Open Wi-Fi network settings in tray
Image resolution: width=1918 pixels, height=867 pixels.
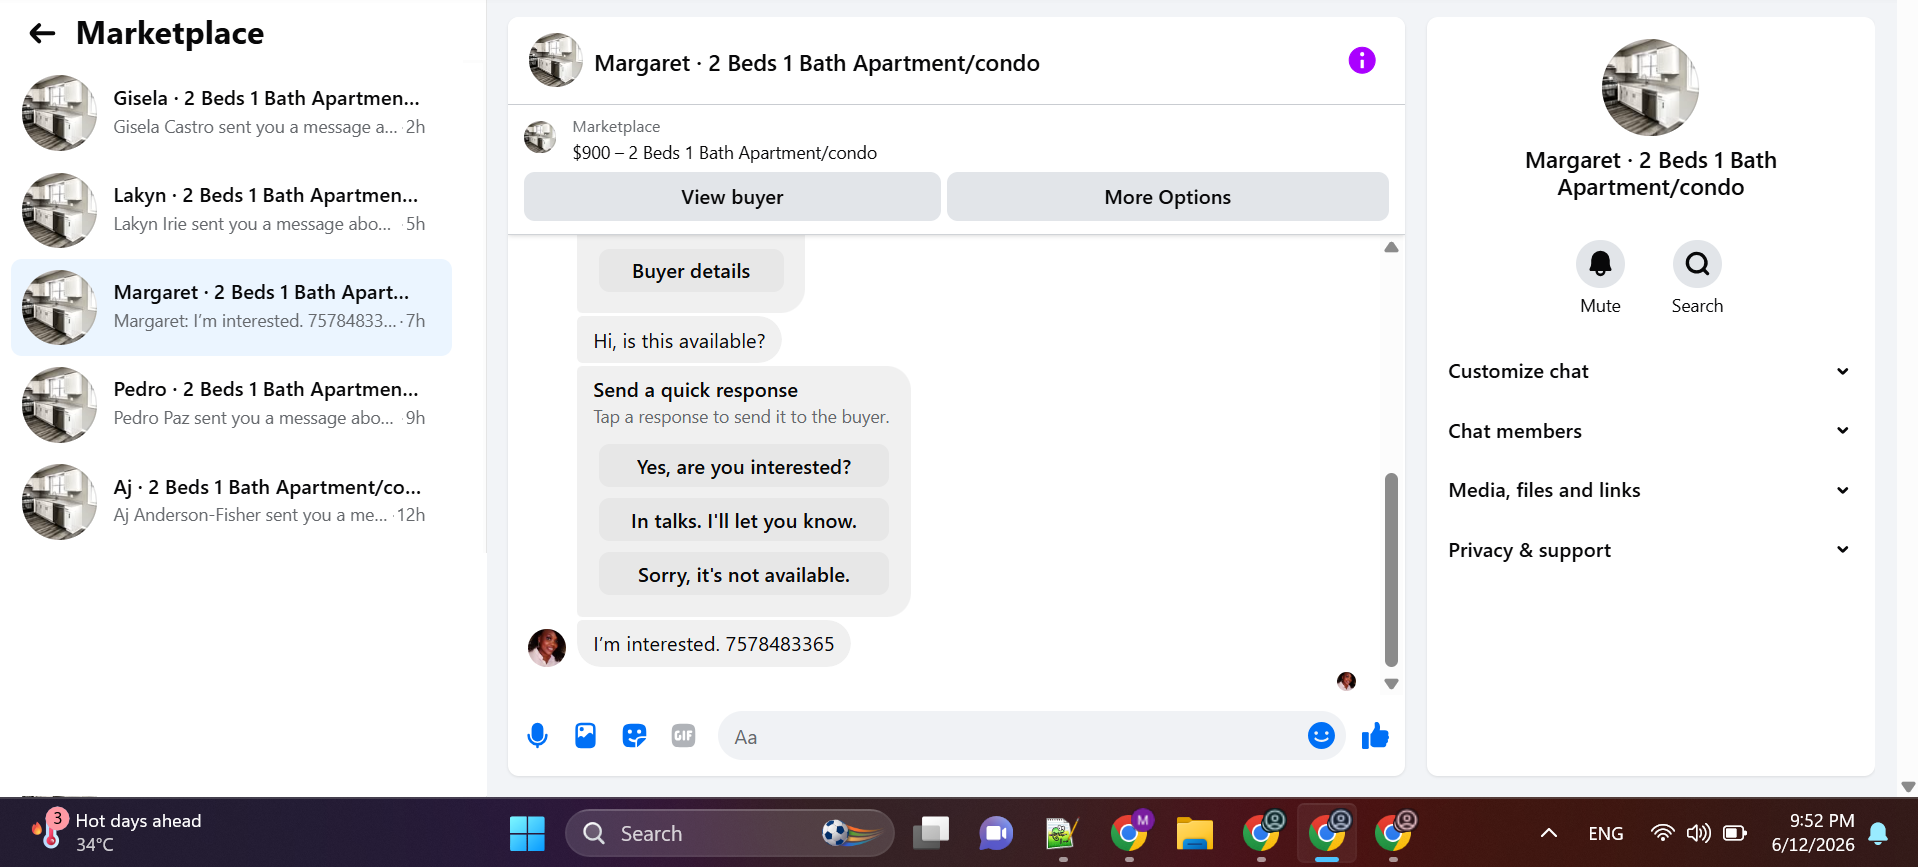[x=1662, y=833]
